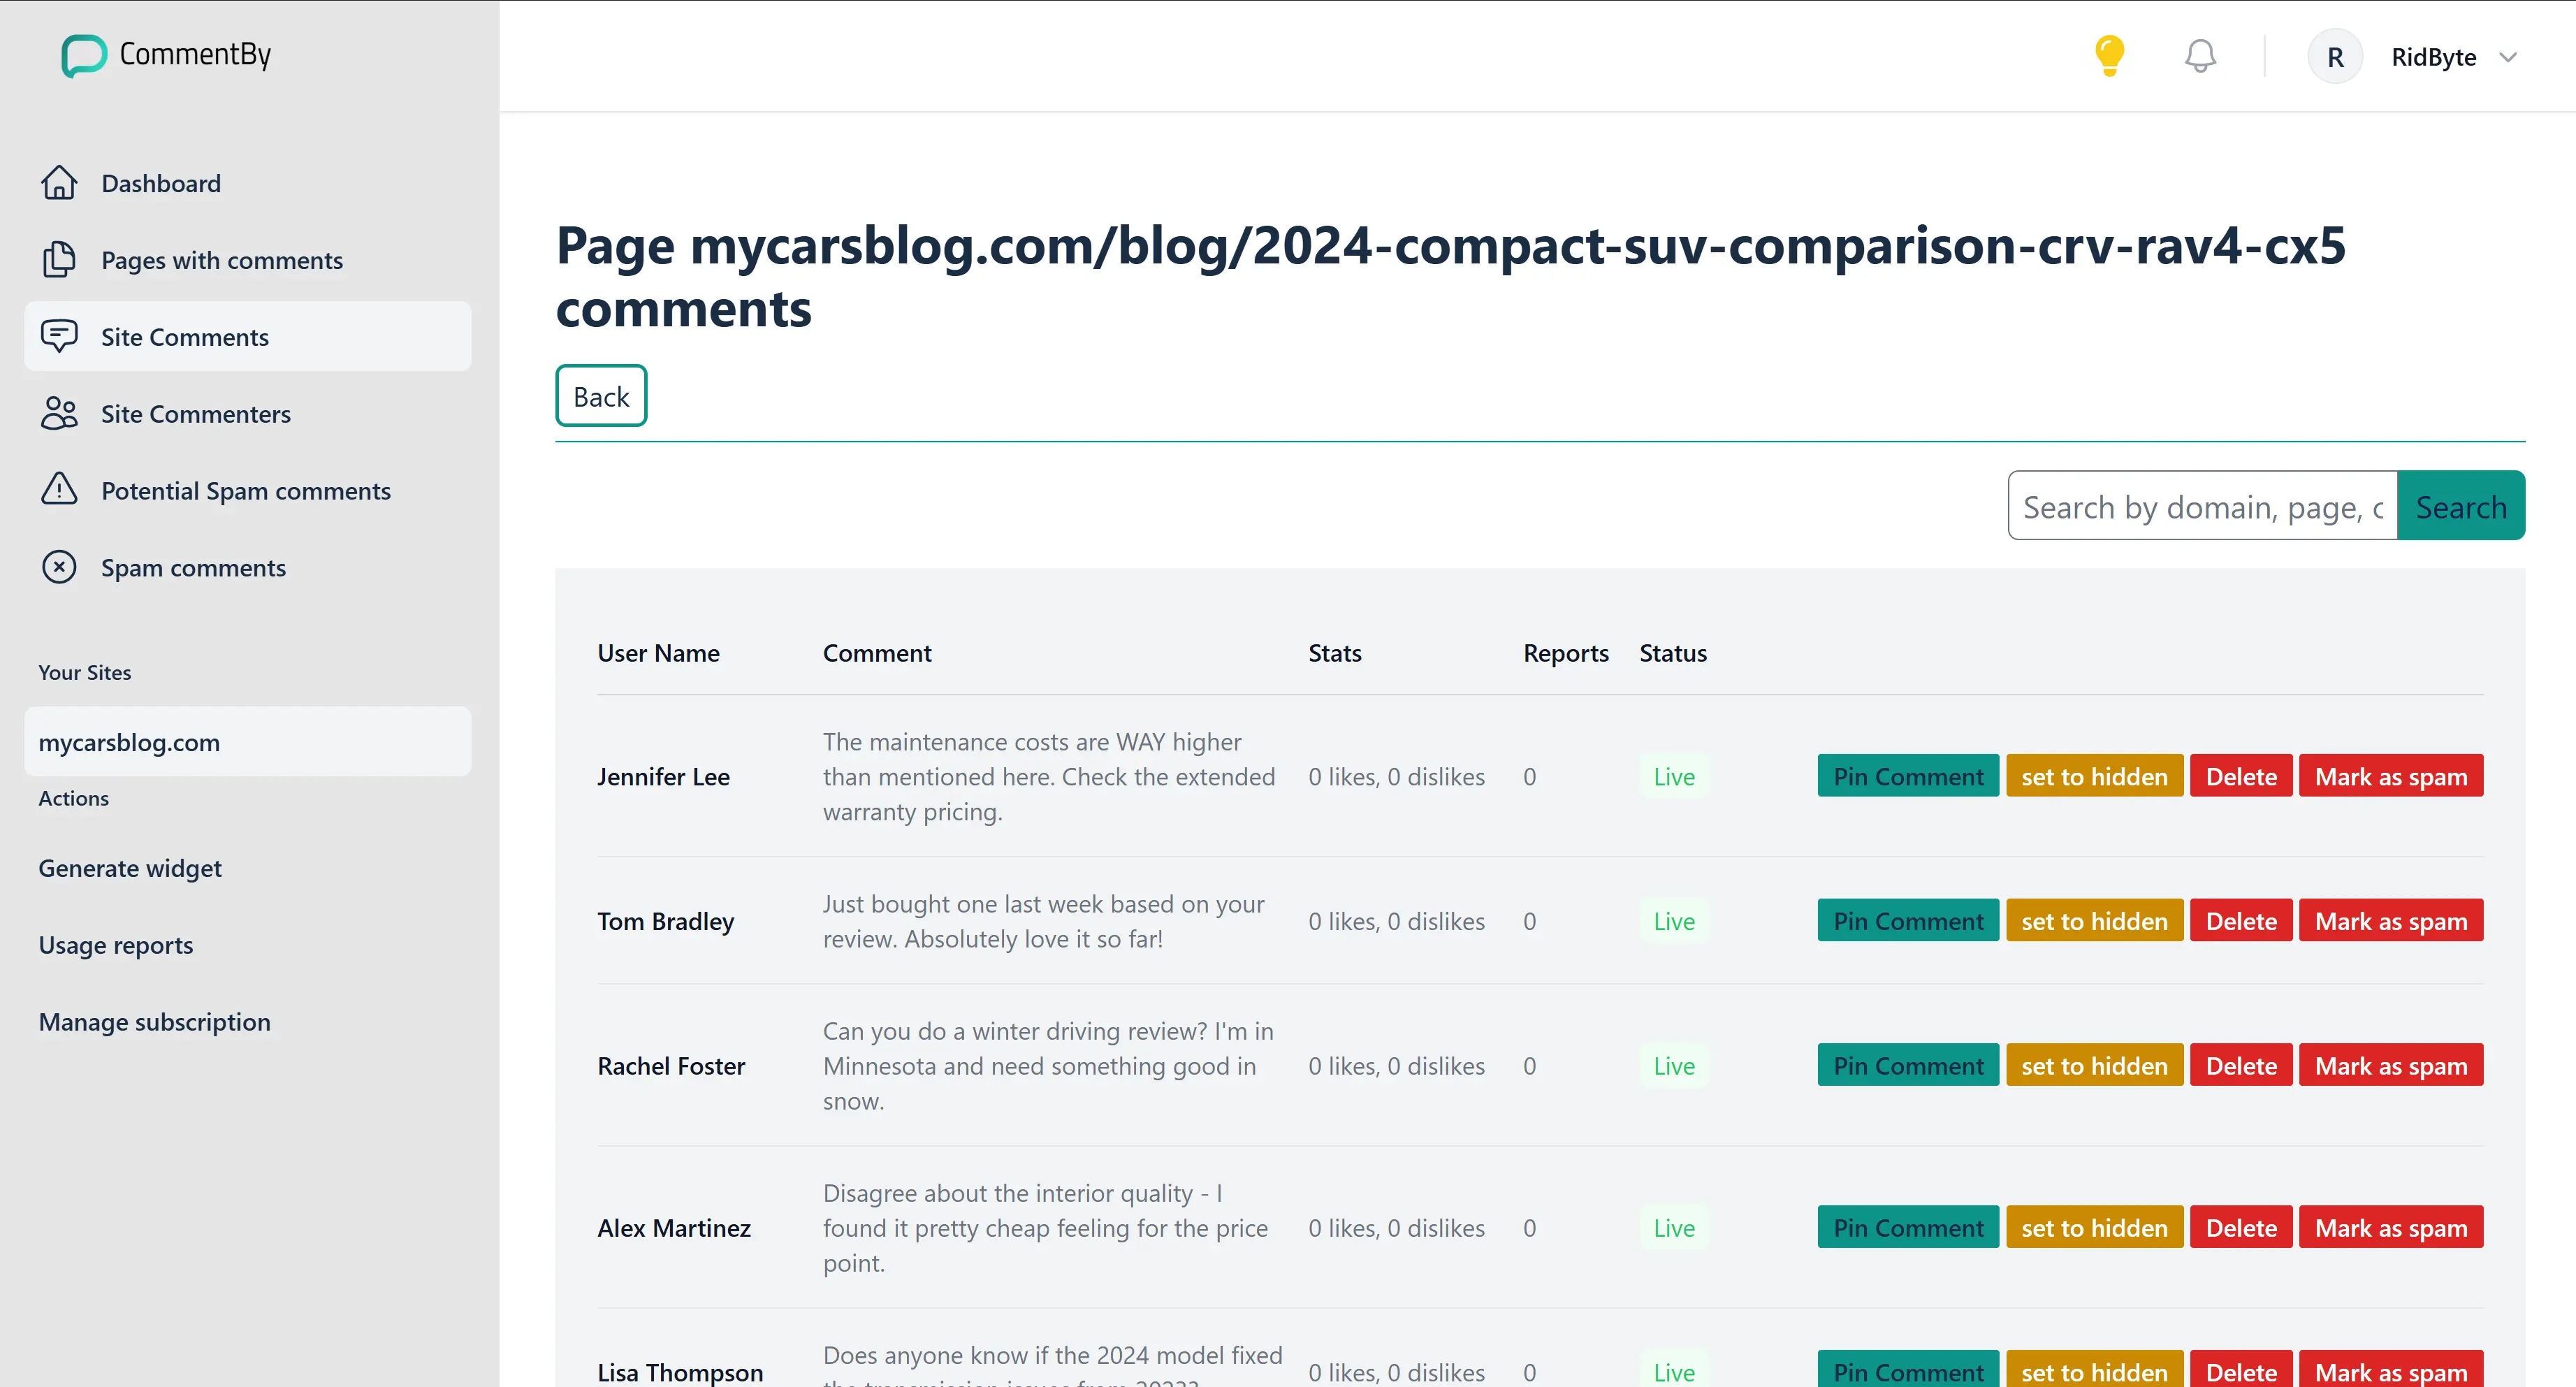Set Jennifer Lee's comment to hidden
This screenshot has width=2576, height=1387.
pyautogui.click(x=2094, y=775)
